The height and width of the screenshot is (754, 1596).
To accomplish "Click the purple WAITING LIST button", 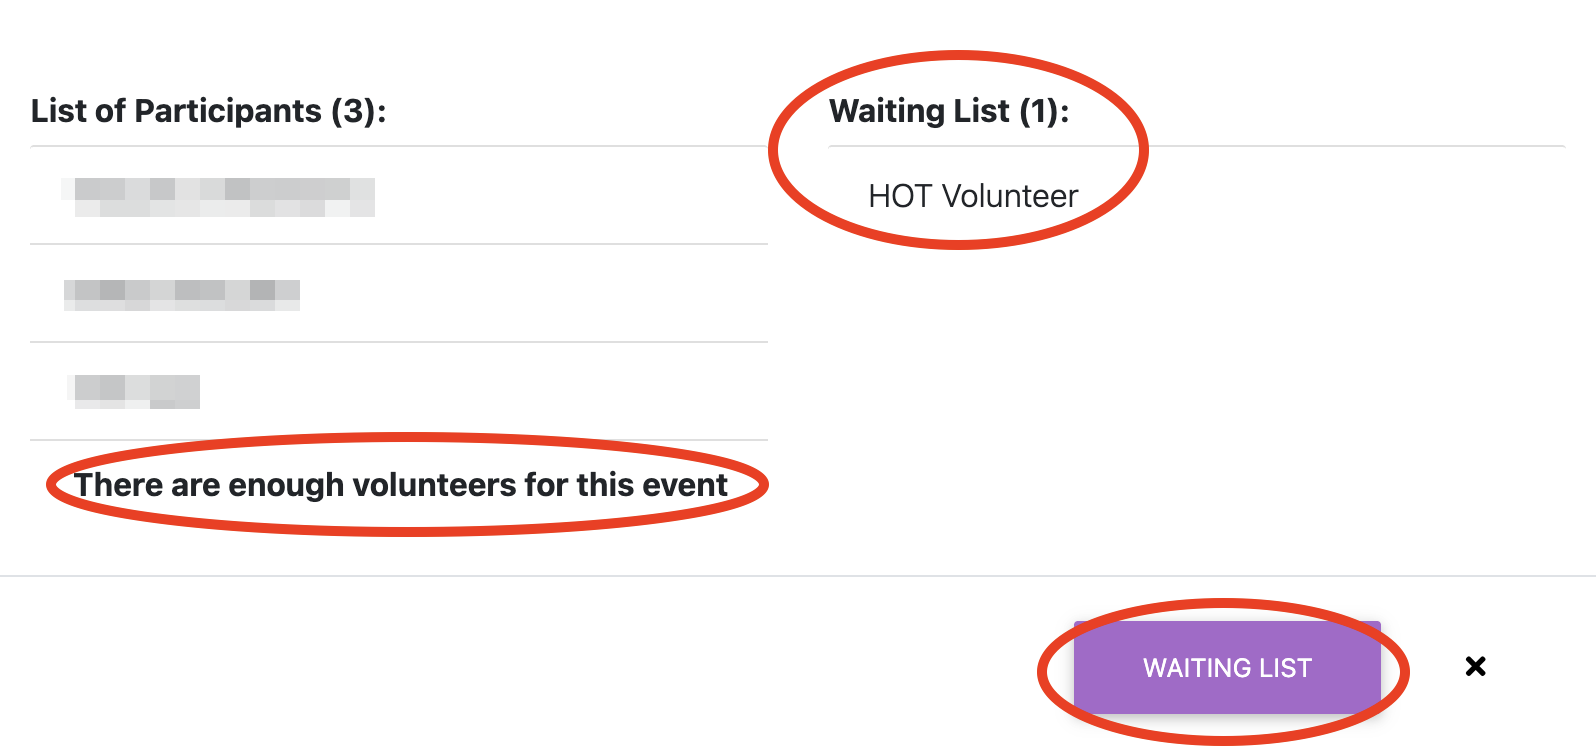I will [x=1227, y=667].
